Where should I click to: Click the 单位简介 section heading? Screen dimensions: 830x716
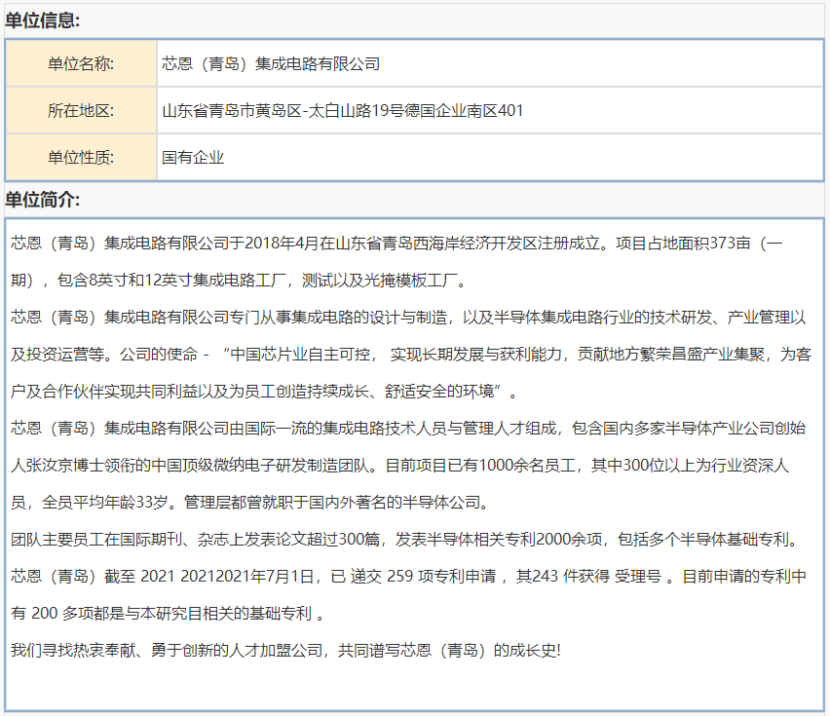42,200
